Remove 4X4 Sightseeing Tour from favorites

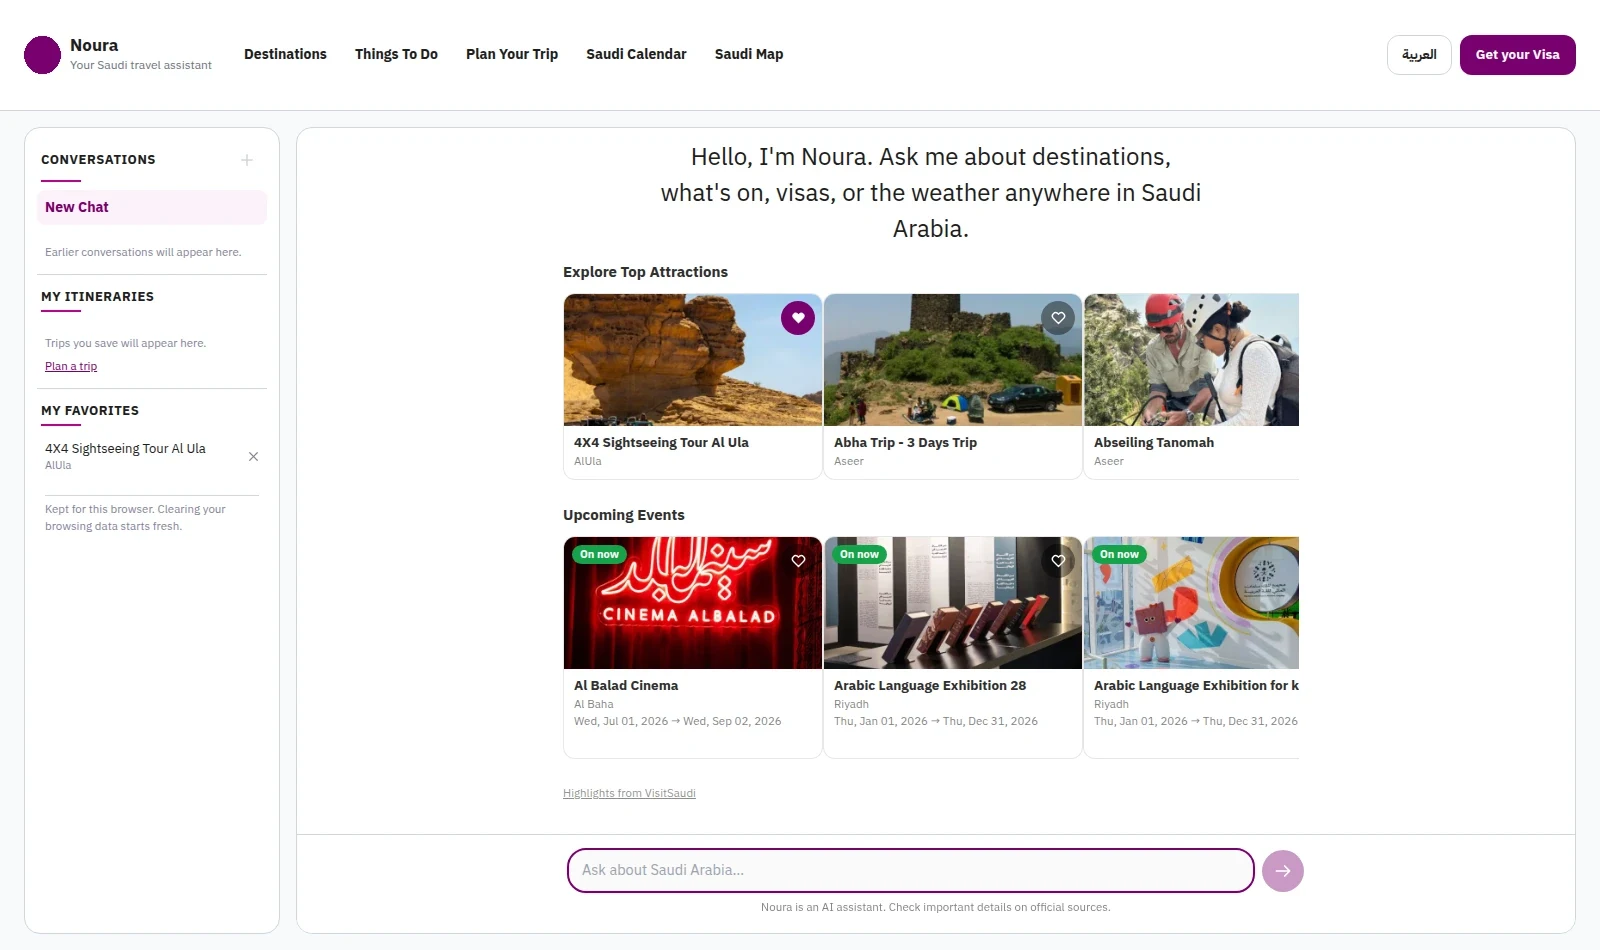(253, 456)
